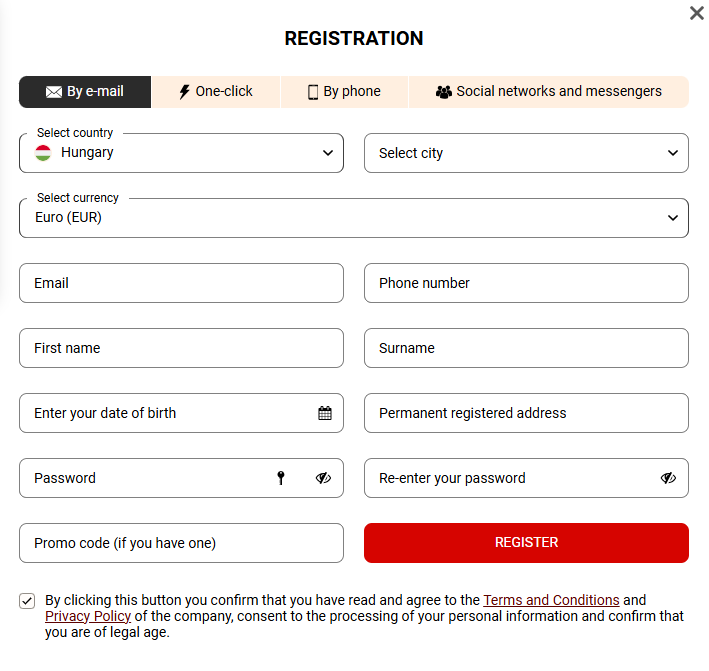Switch to the By phone tab

click(x=345, y=92)
